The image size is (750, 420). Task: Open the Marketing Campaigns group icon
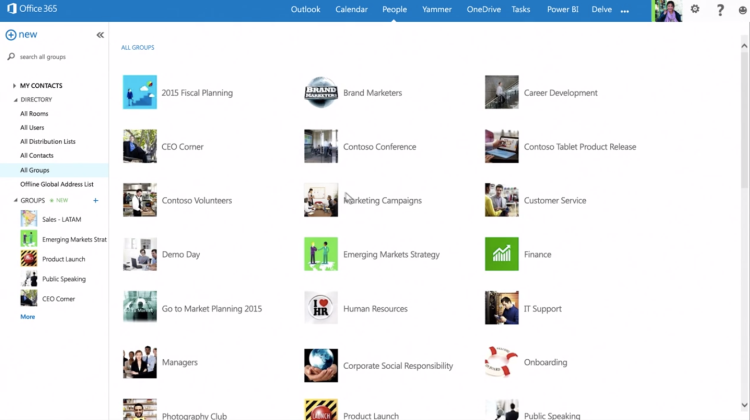pyautogui.click(x=321, y=200)
